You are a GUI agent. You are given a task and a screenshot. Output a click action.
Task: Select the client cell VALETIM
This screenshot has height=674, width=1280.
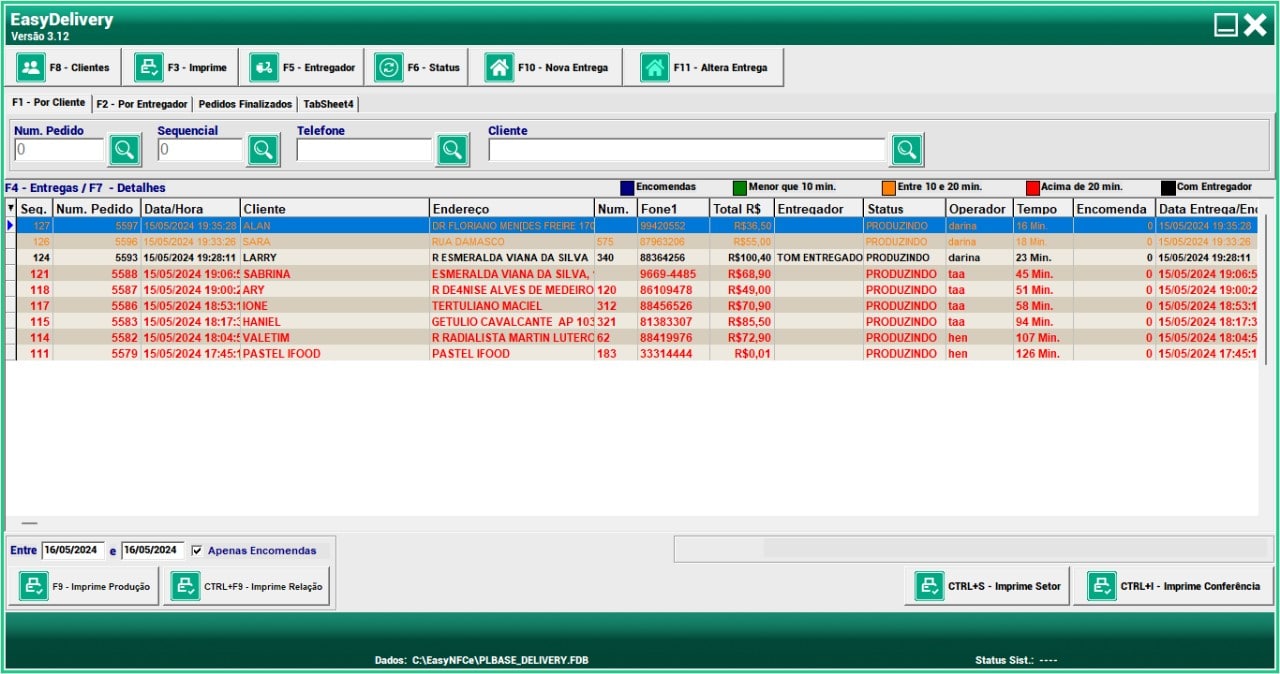334,337
